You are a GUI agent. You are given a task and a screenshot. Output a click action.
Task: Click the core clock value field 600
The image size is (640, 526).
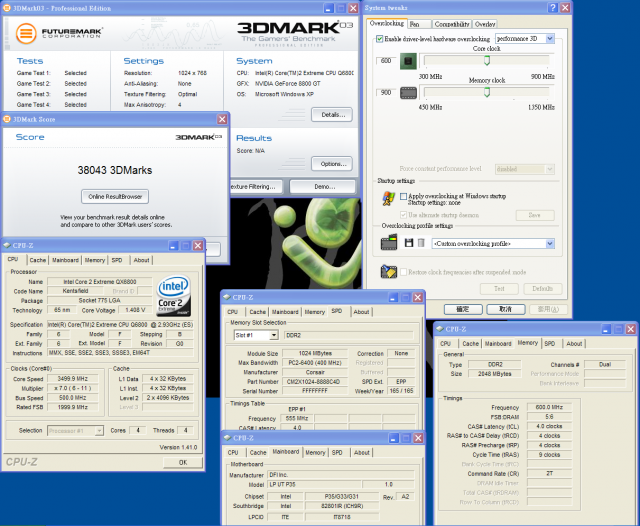click(386, 61)
